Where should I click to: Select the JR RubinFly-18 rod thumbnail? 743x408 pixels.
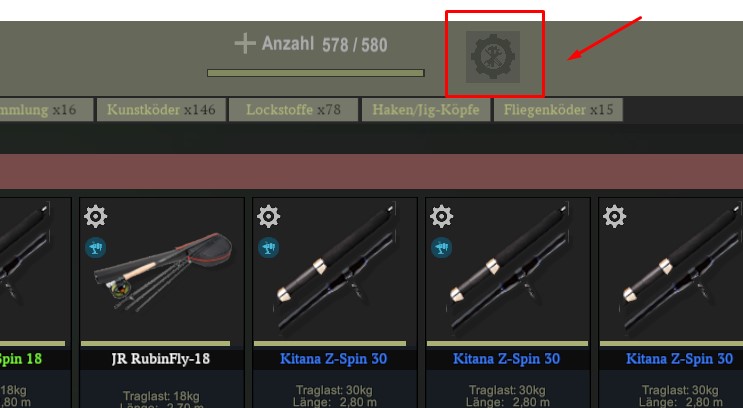click(163, 271)
